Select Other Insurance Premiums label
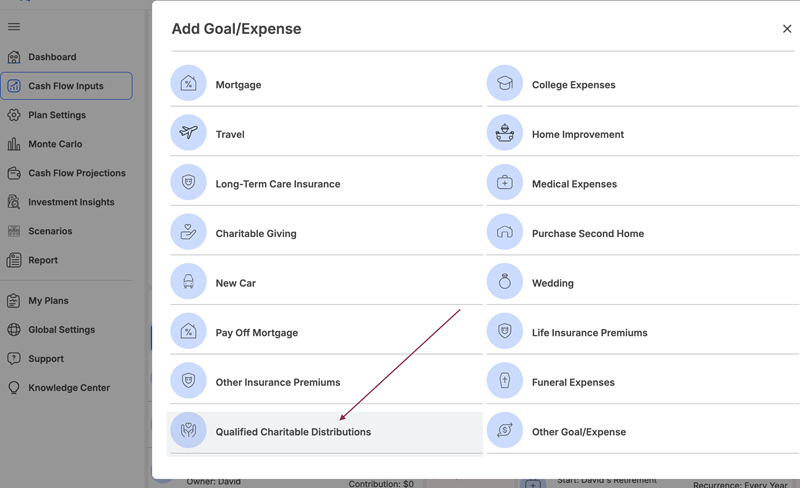The image size is (800, 489). (x=278, y=382)
